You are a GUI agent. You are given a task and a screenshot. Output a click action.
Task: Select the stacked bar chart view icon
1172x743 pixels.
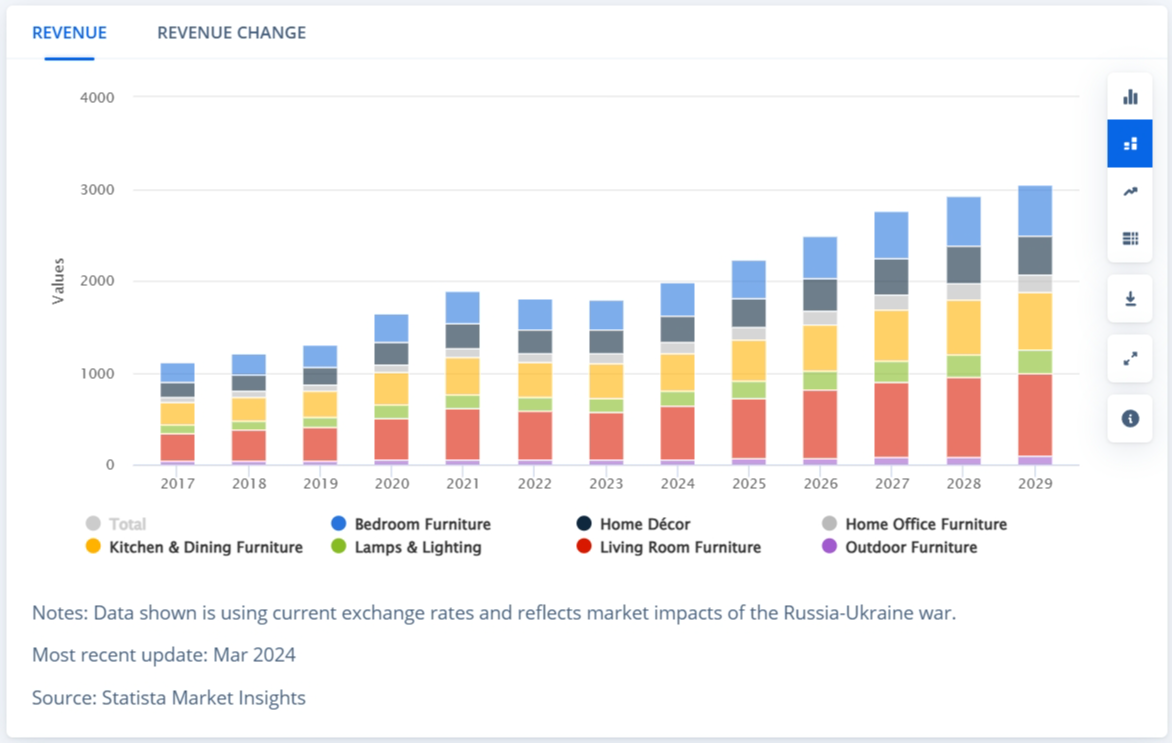pos(1130,144)
